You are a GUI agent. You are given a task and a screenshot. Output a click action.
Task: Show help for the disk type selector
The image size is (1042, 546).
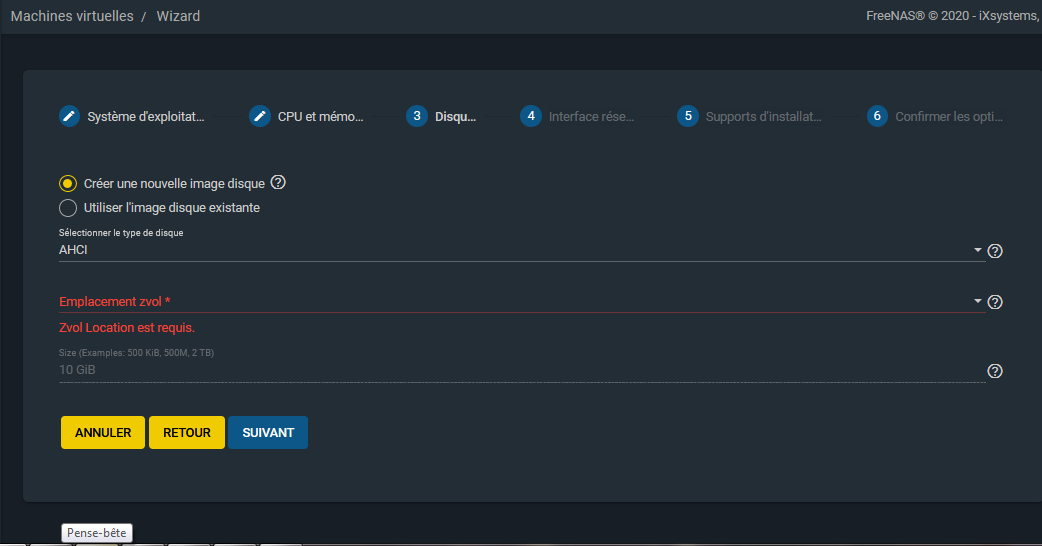click(x=995, y=251)
